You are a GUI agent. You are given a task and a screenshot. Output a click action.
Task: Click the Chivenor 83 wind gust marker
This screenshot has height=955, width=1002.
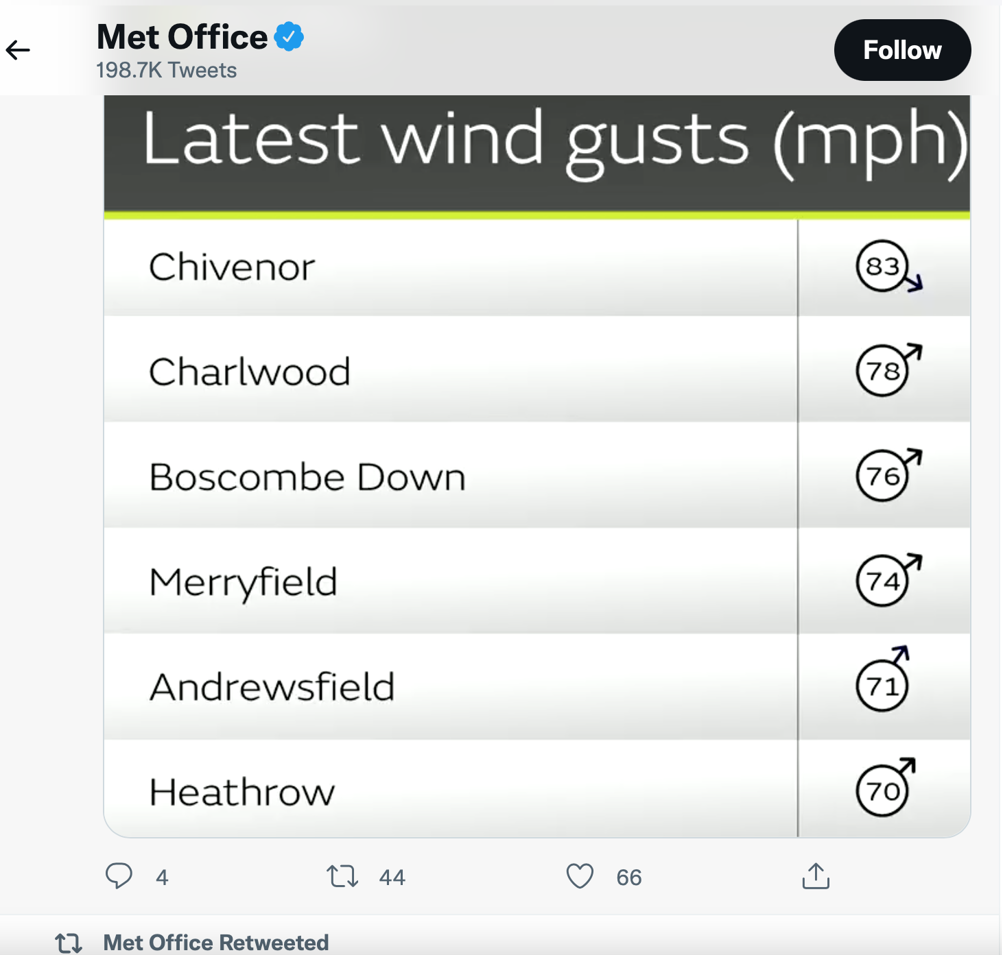(888, 267)
